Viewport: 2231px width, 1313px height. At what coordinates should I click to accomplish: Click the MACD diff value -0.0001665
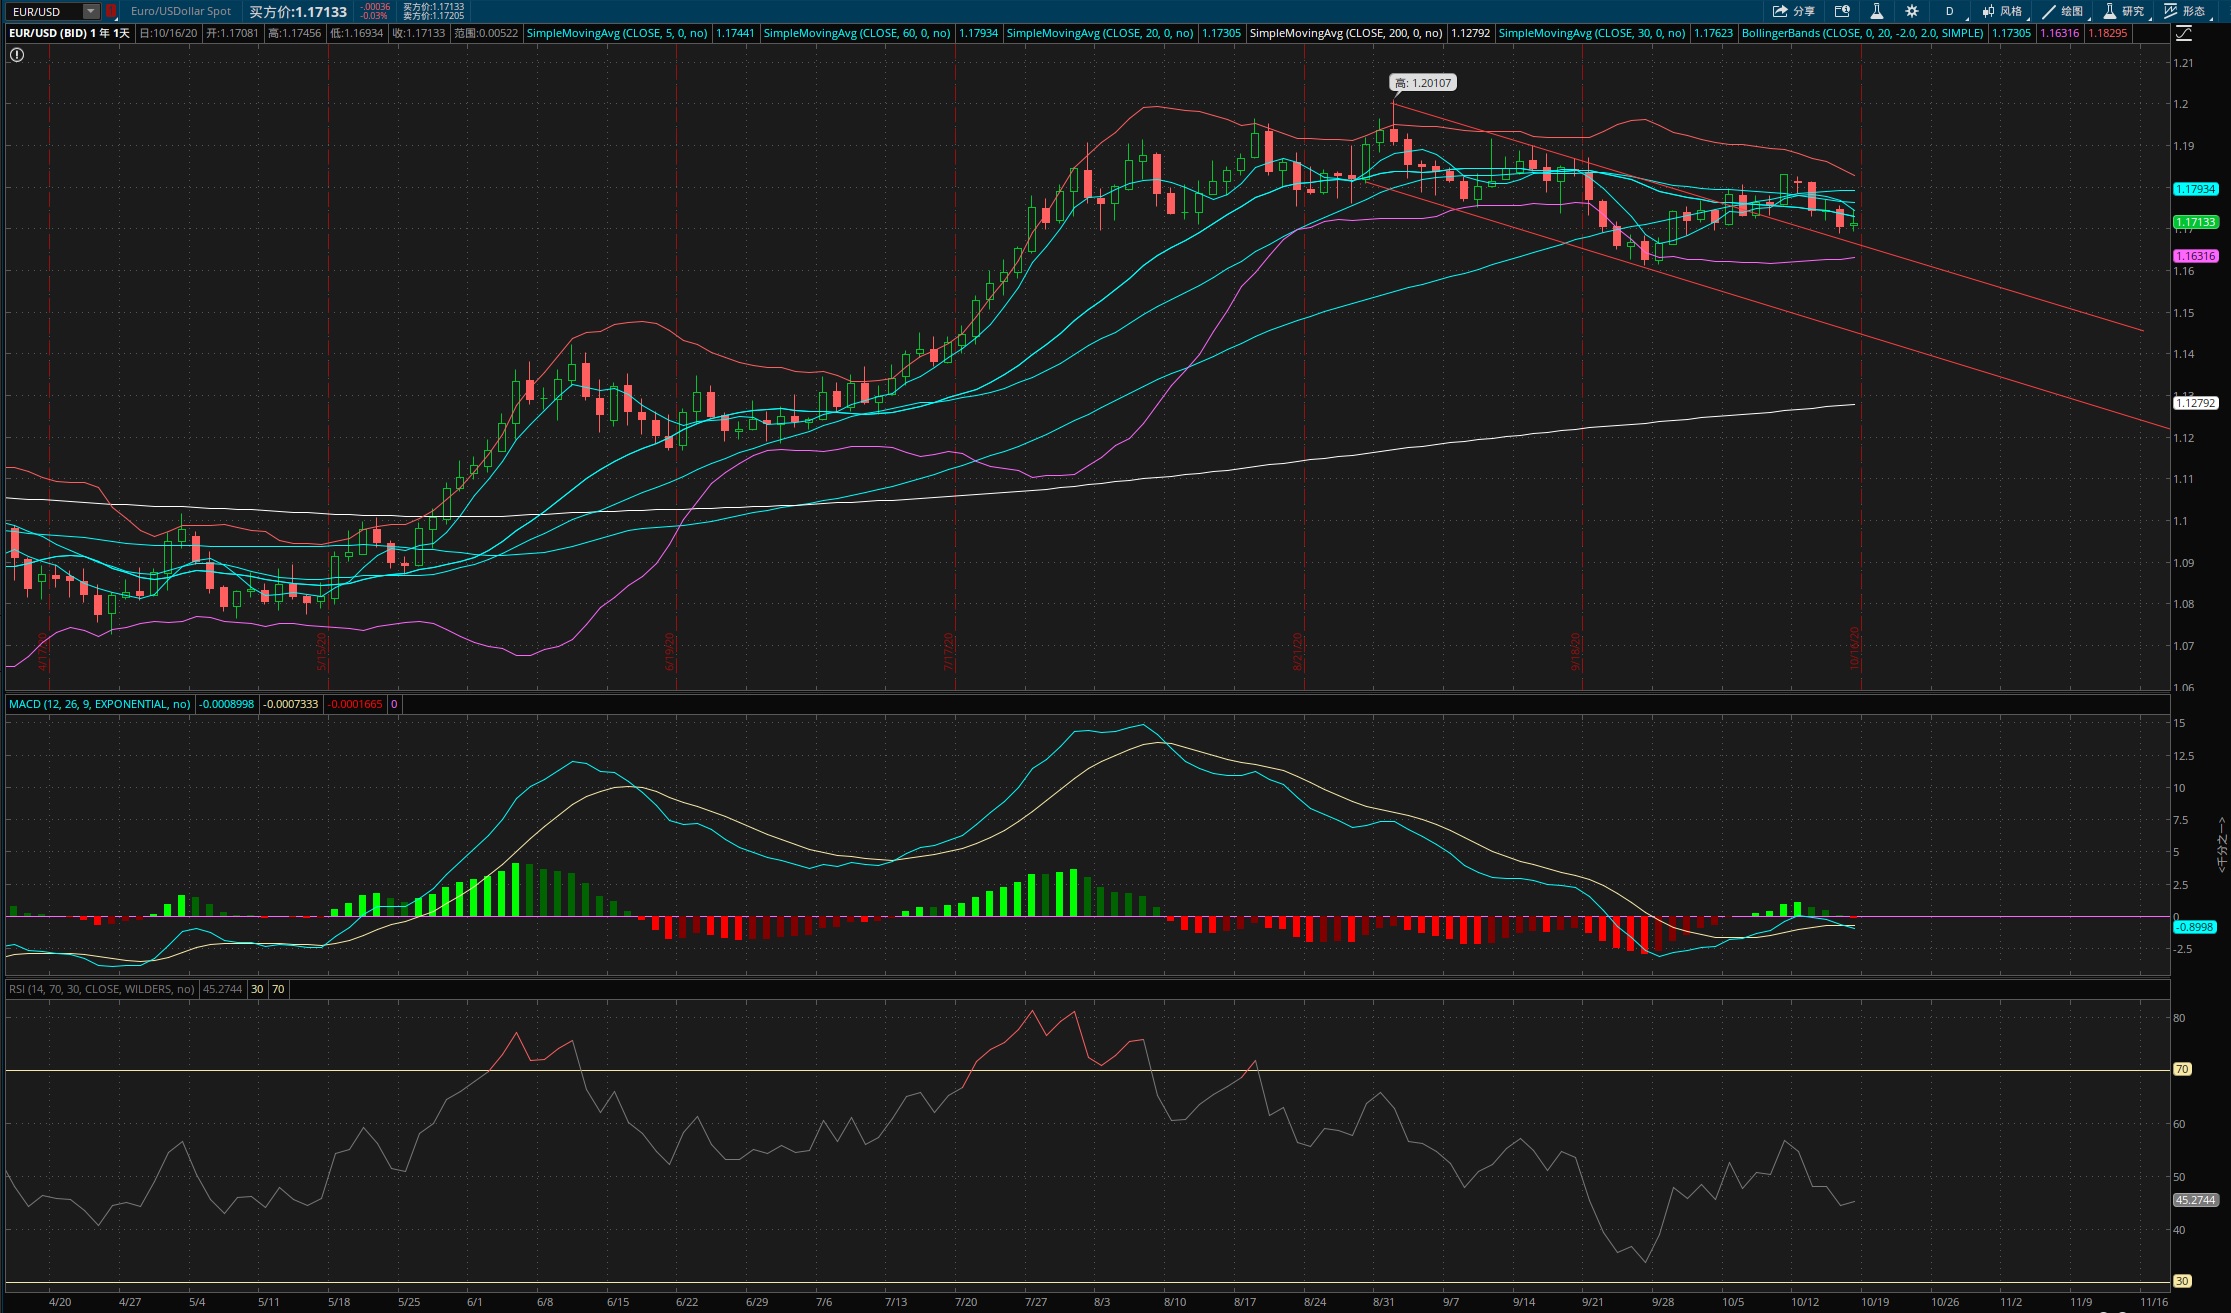[355, 704]
